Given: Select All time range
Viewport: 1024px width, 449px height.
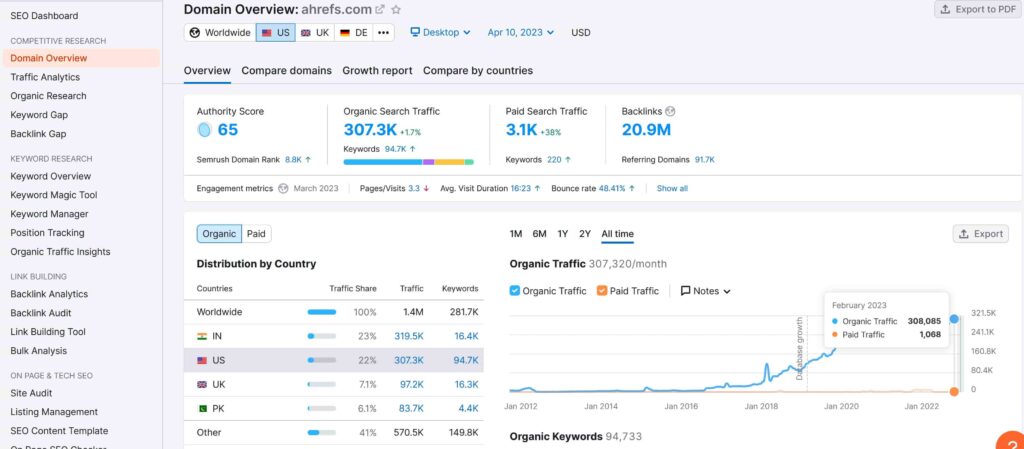Looking at the screenshot, I should tap(617, 234).
